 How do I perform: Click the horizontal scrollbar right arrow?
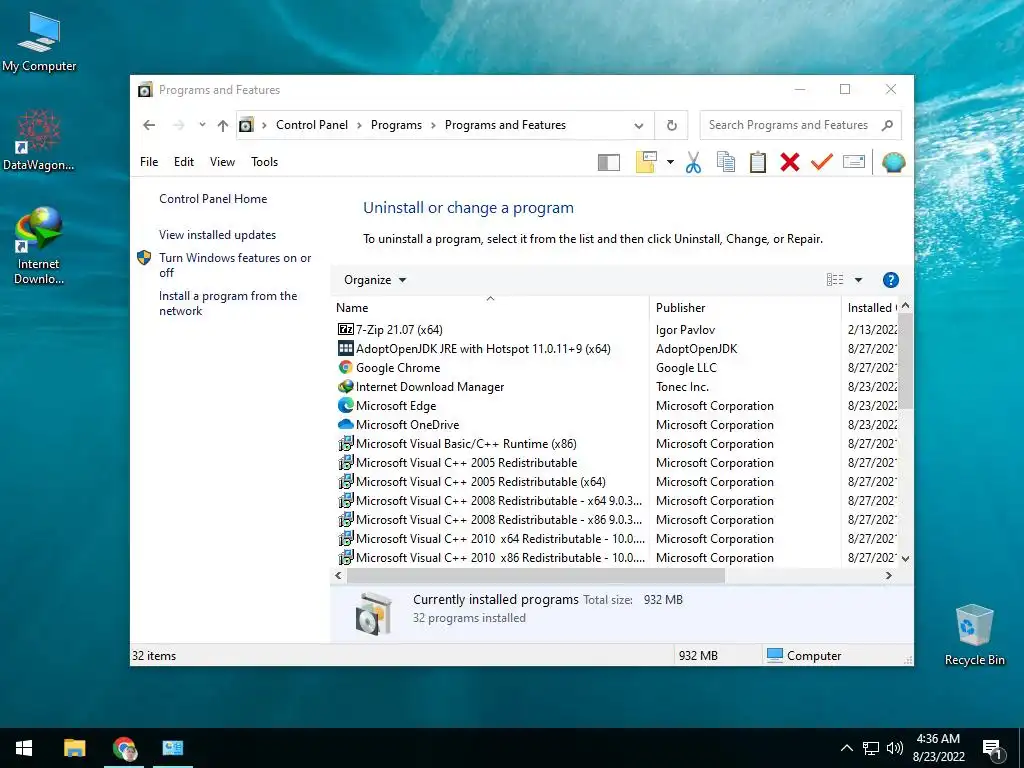[x=889, y=575]
